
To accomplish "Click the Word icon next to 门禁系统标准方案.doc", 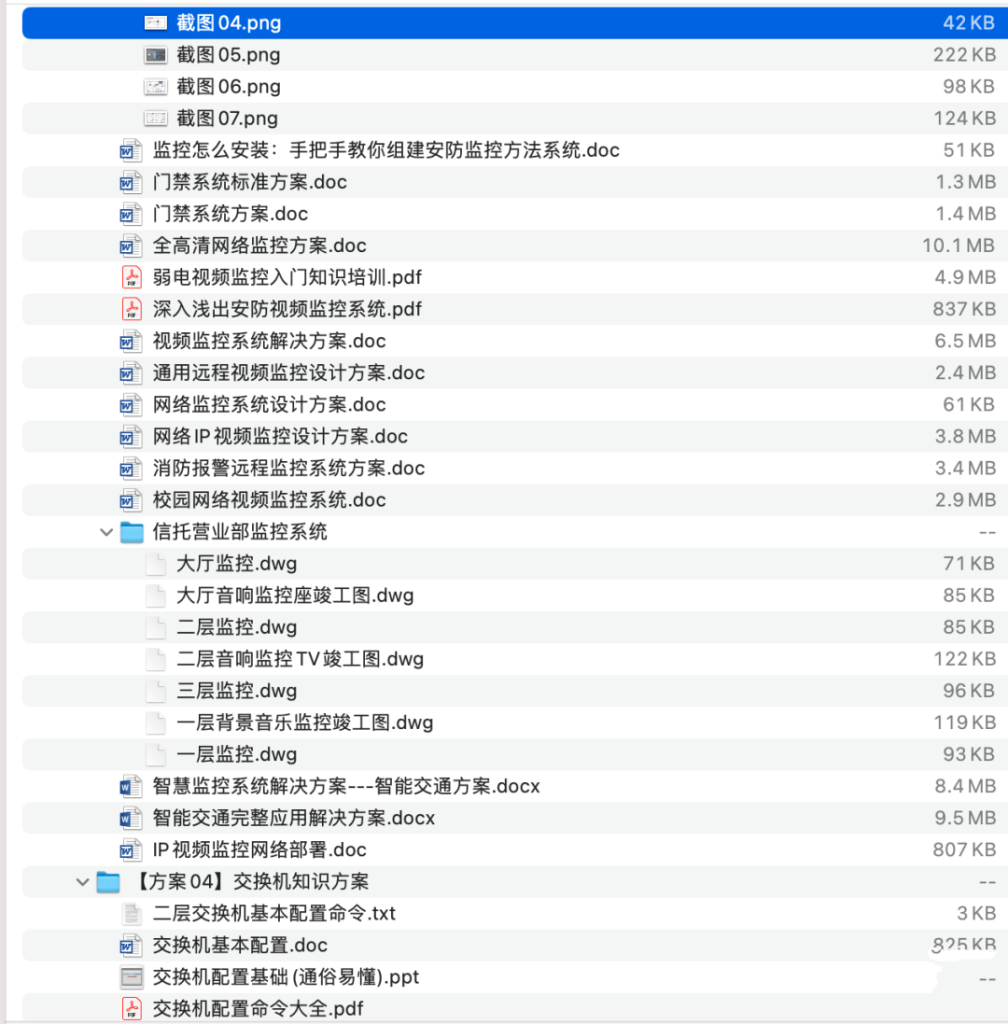I will click(x=129, y=182).
